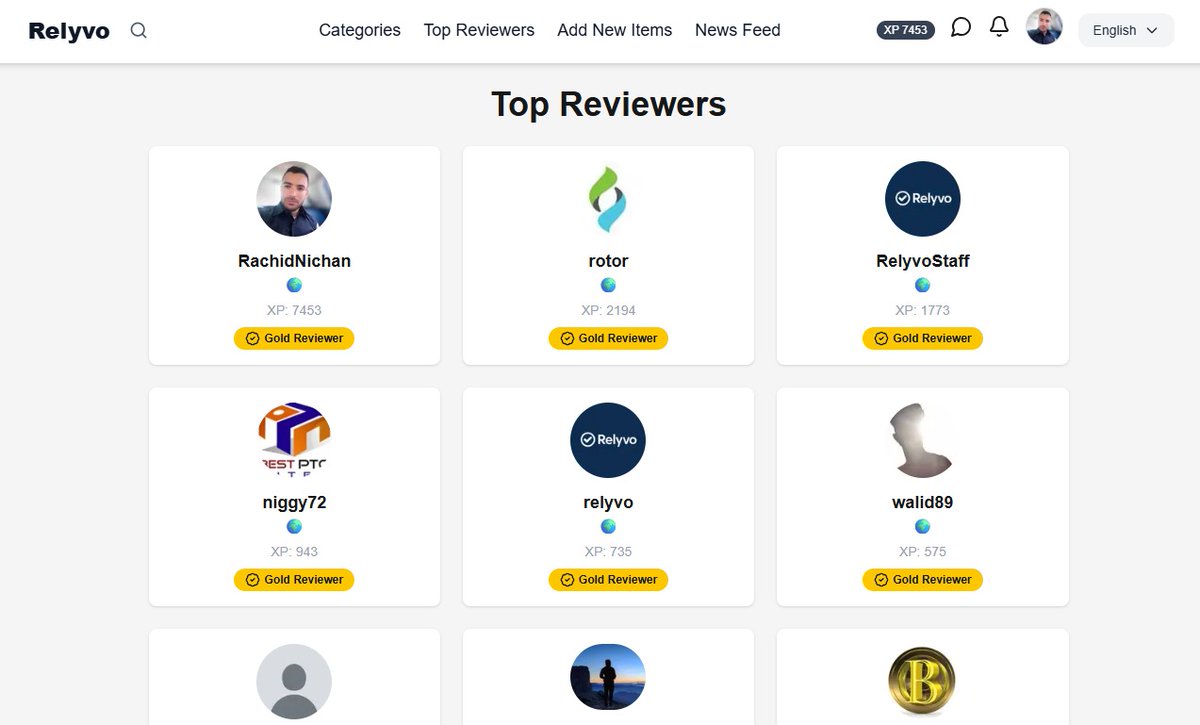The width and height of the screenshot is (1200, 725).
Task: Open rotor's leaf logo avatar
Action: [608, 199]
